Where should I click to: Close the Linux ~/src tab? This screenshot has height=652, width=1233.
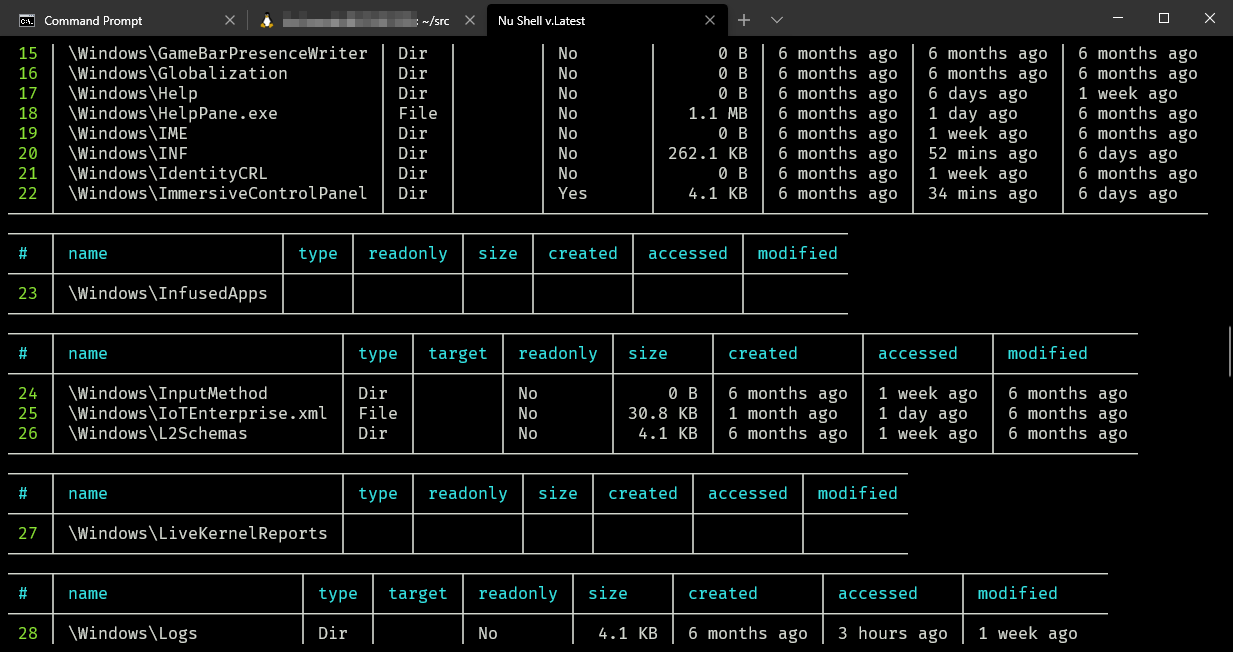[470, 20]
